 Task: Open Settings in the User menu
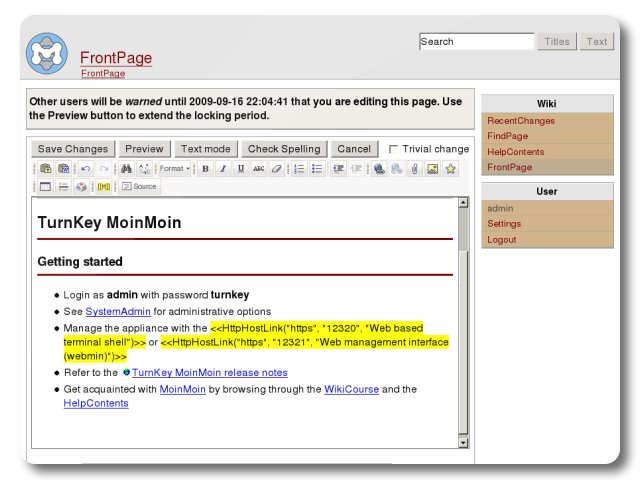coord(503,224)
